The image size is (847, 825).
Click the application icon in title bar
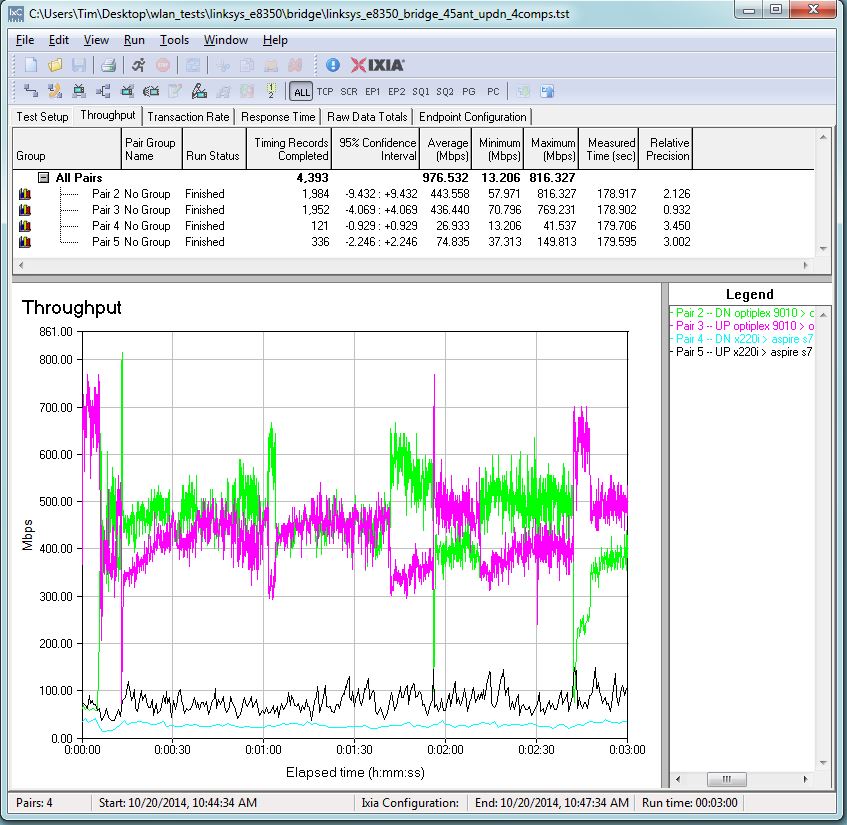[17, 14]
